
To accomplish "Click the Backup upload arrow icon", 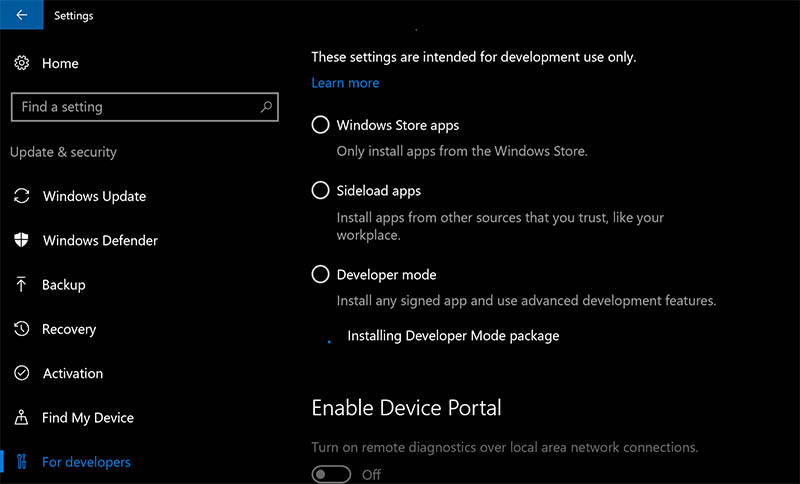I will [x=21, y=285].
